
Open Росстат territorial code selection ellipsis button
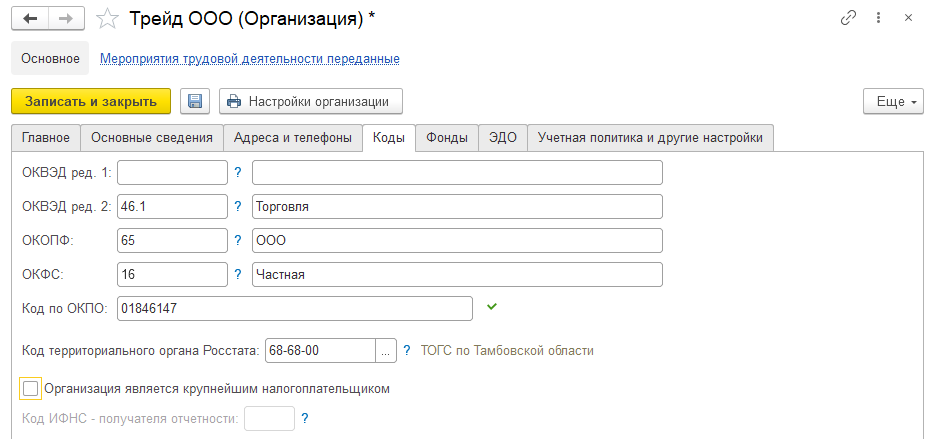click(386, 351)
